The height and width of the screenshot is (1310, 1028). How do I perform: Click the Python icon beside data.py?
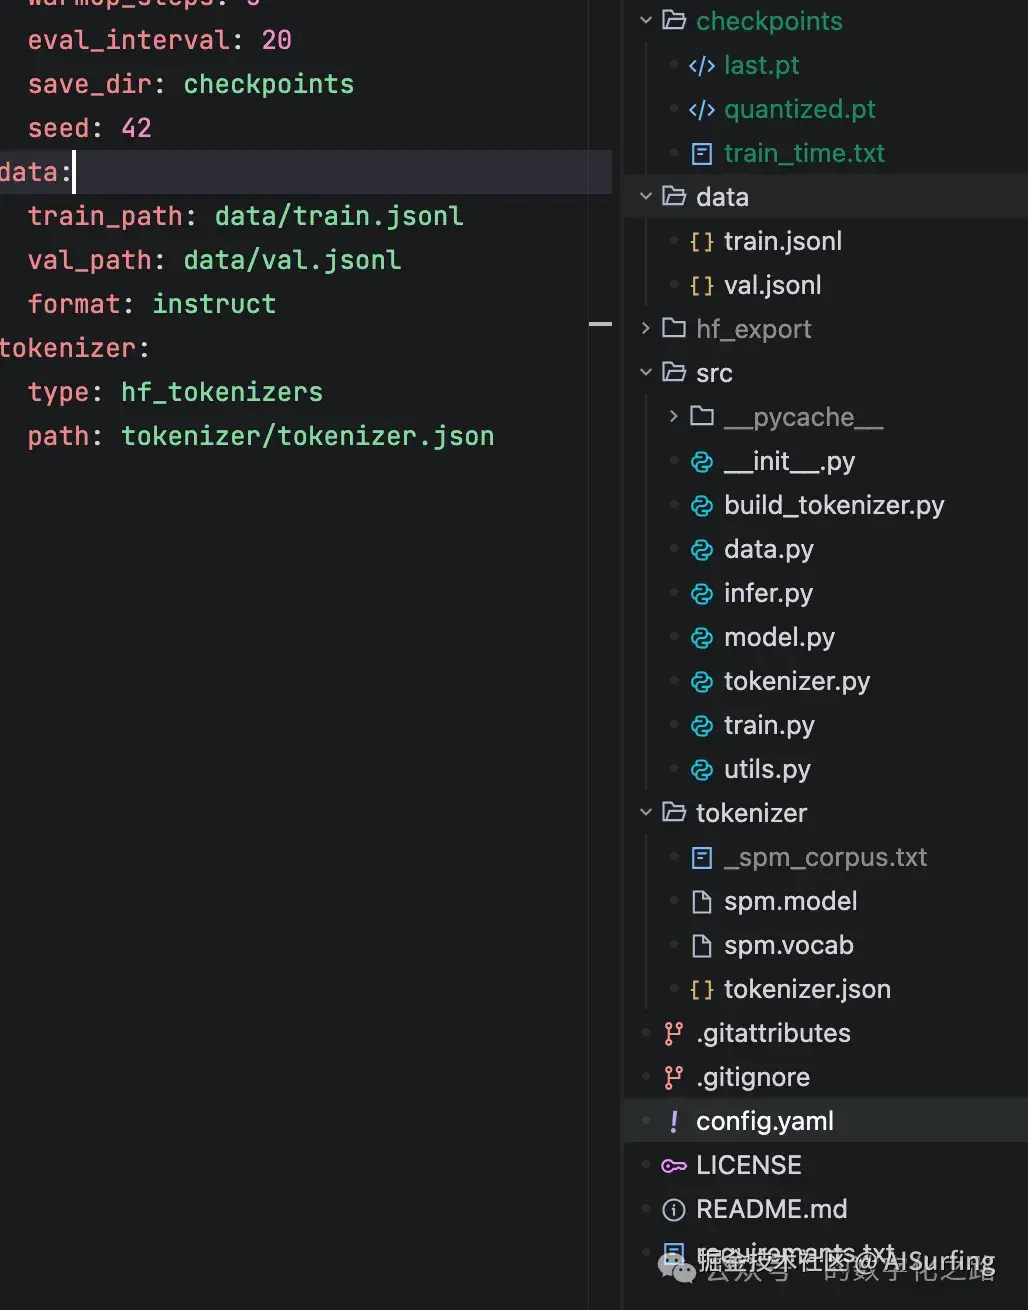[702, 549]
